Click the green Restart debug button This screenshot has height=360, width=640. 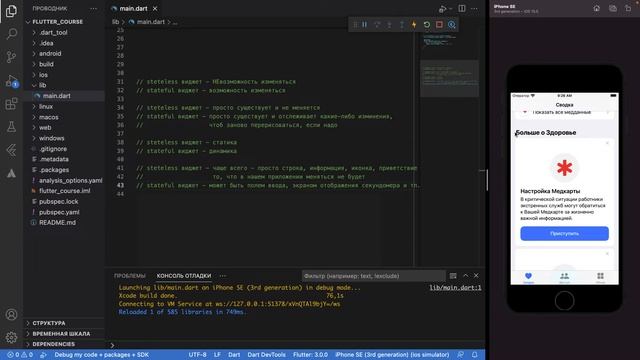coord(427,24)
